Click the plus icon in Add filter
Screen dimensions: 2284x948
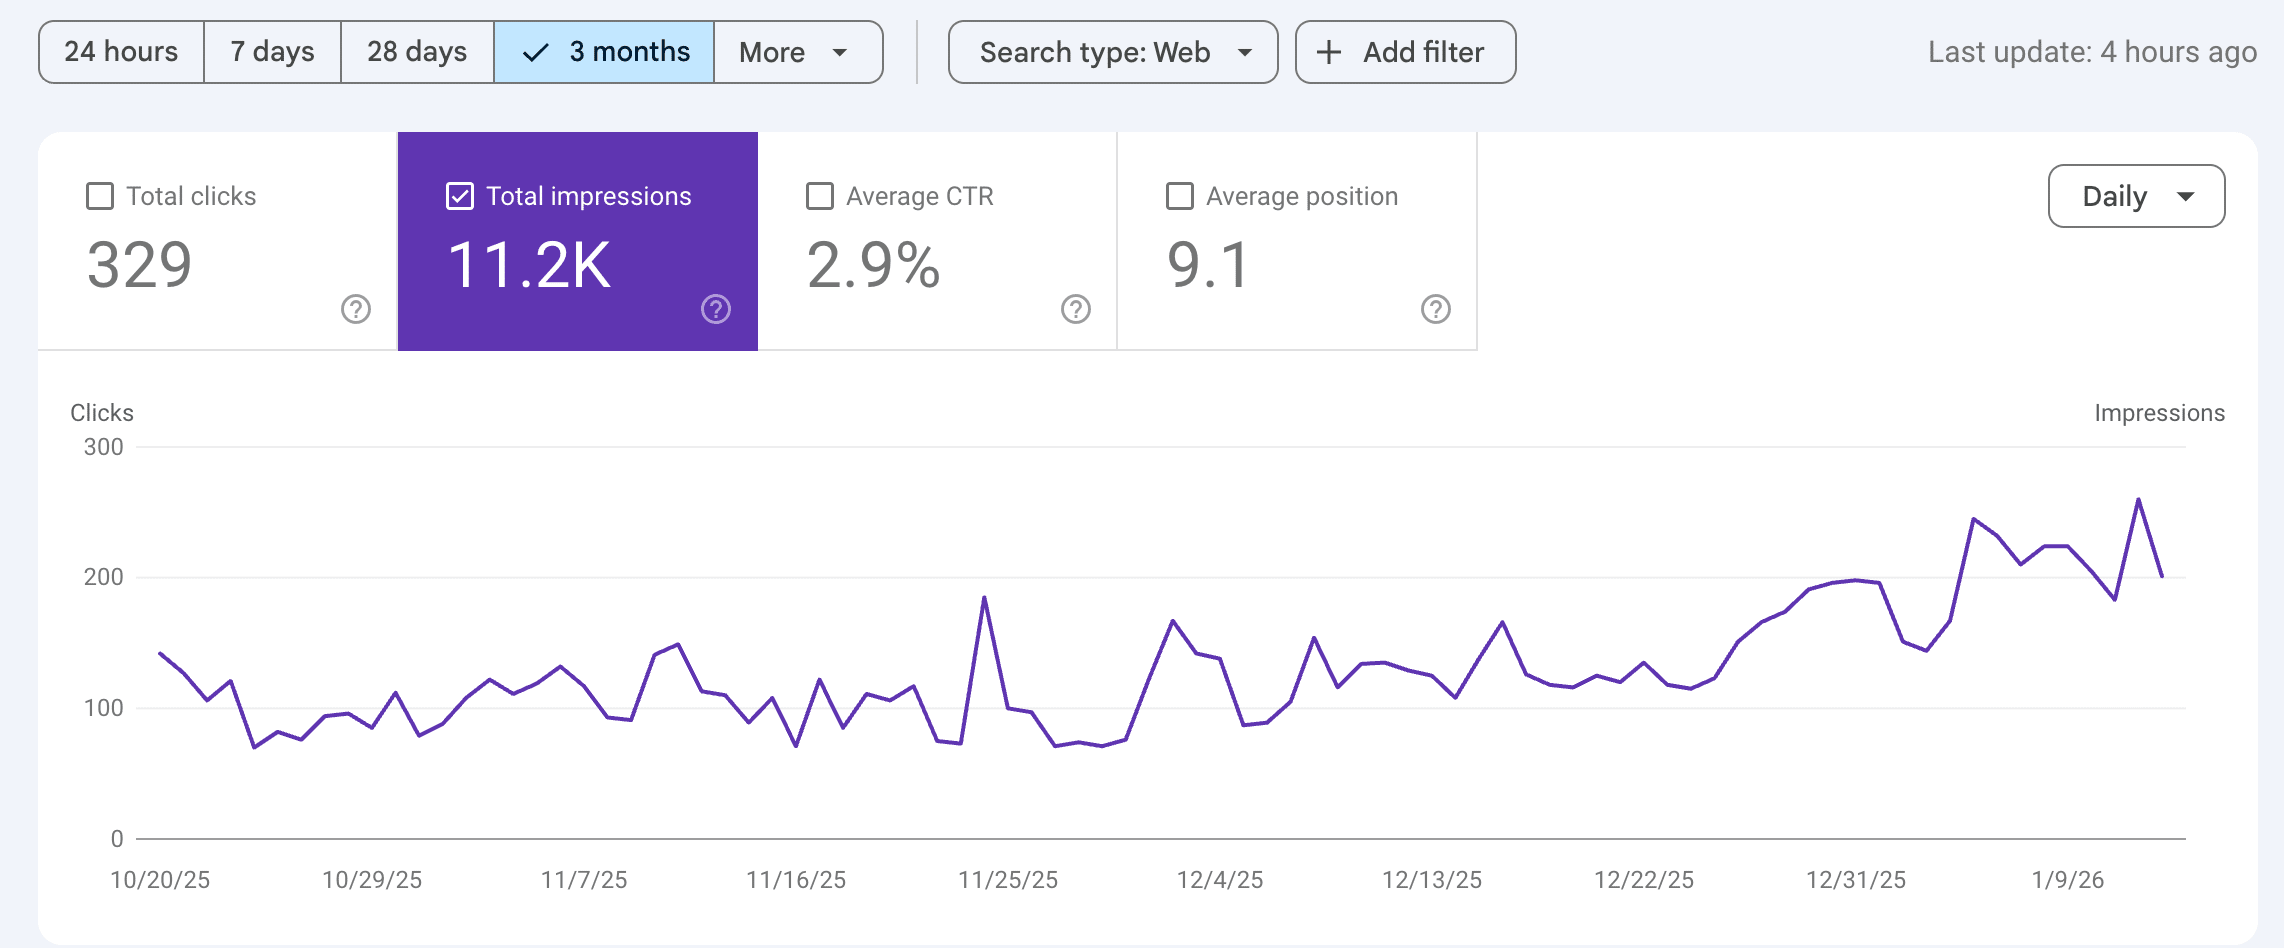pos(1329,52)
